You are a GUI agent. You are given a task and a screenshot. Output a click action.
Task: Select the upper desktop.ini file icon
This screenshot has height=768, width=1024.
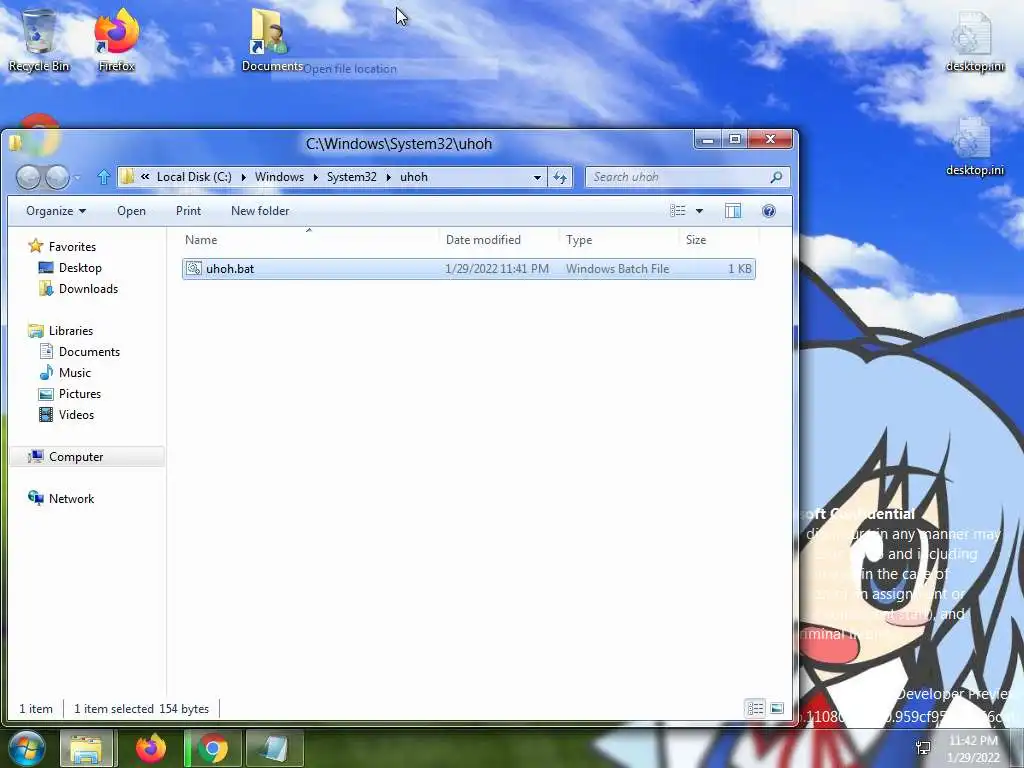pyautogui.click(x=974, y=40)
